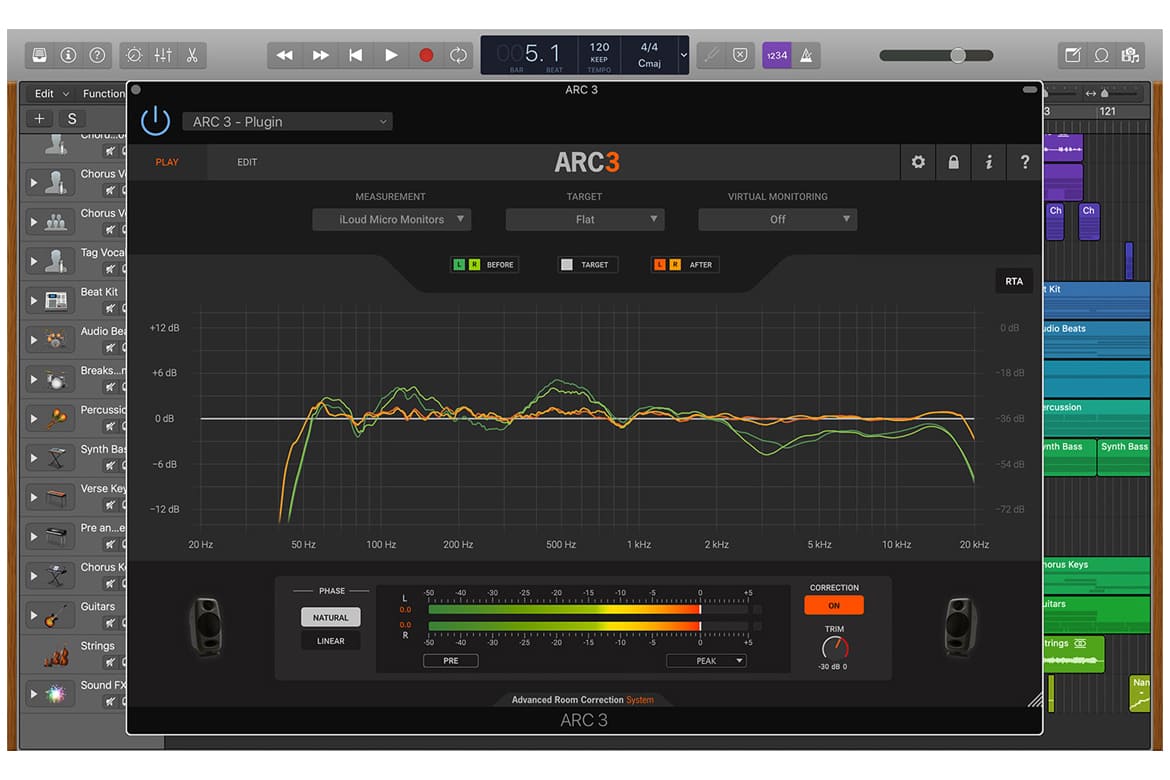Switch to the PLAY tab

167,162
